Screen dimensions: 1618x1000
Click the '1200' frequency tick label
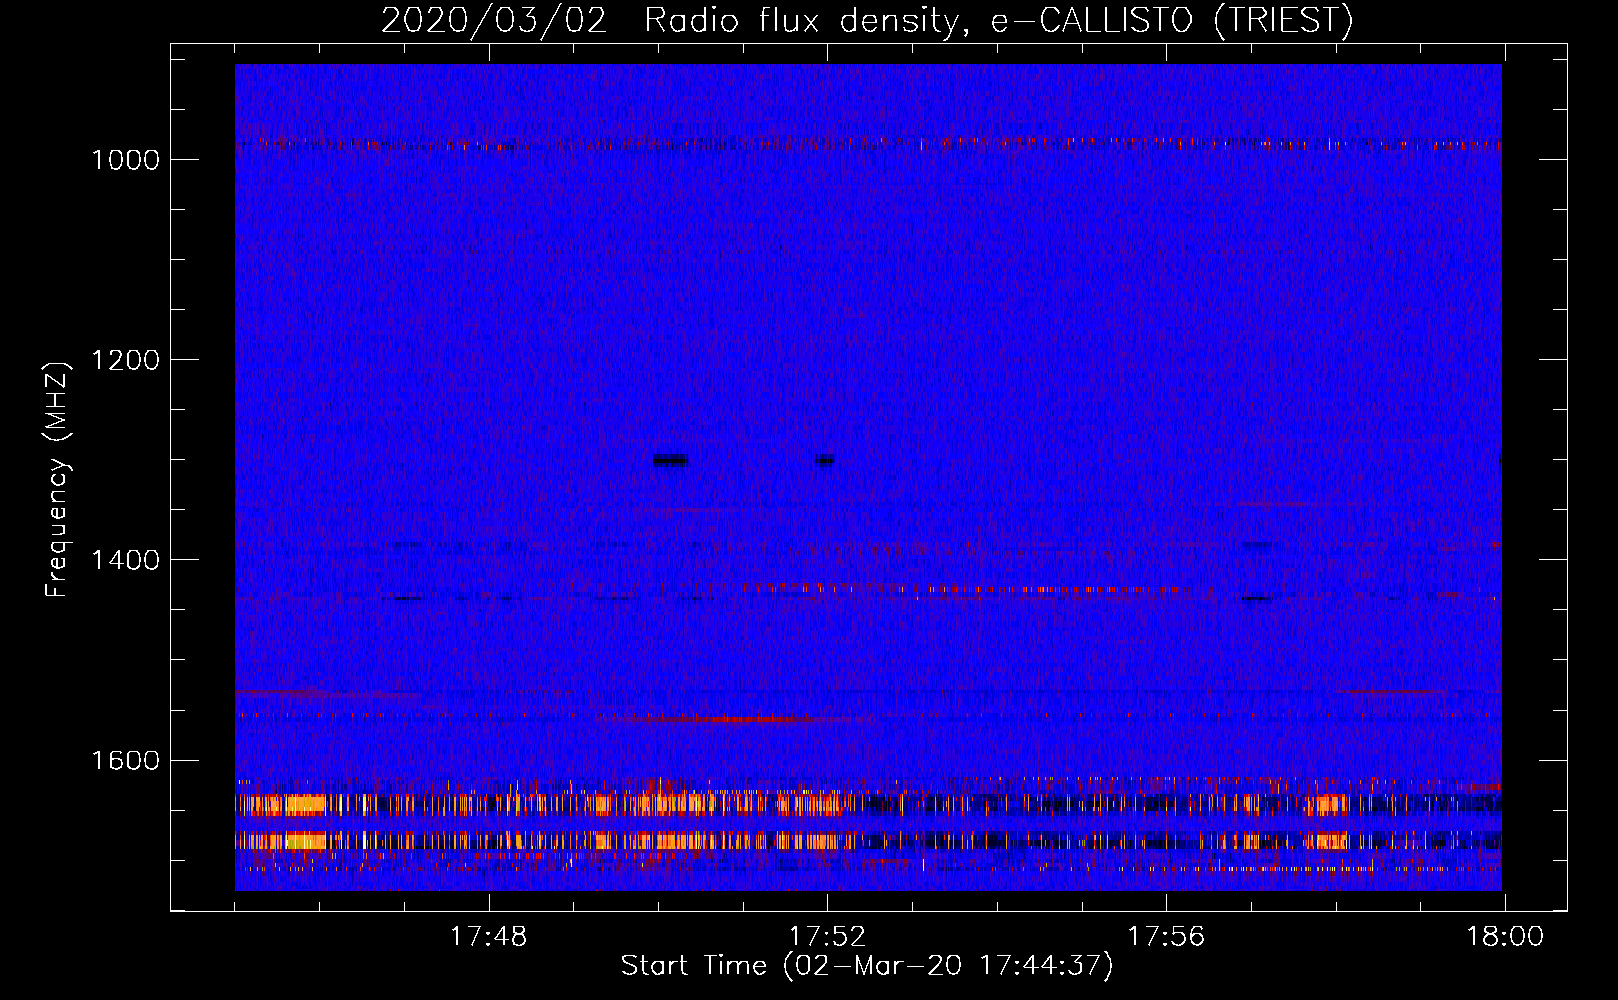coord(125,360)
